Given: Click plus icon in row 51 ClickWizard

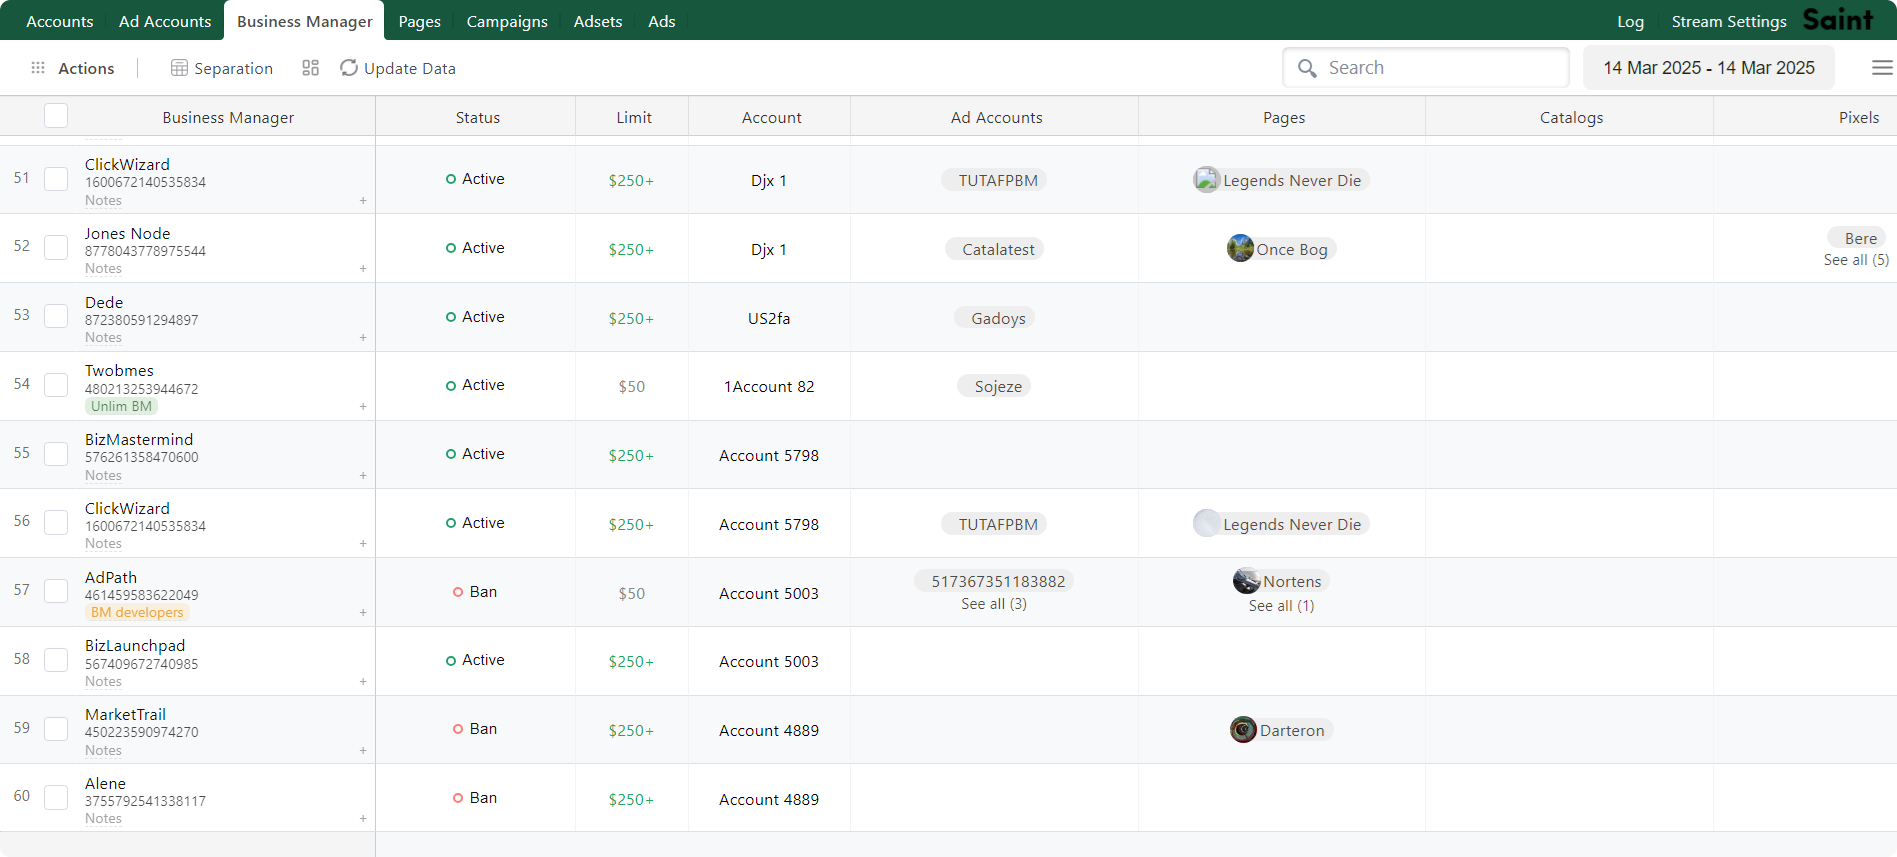Looking at the screenshot, I should 363,201.
